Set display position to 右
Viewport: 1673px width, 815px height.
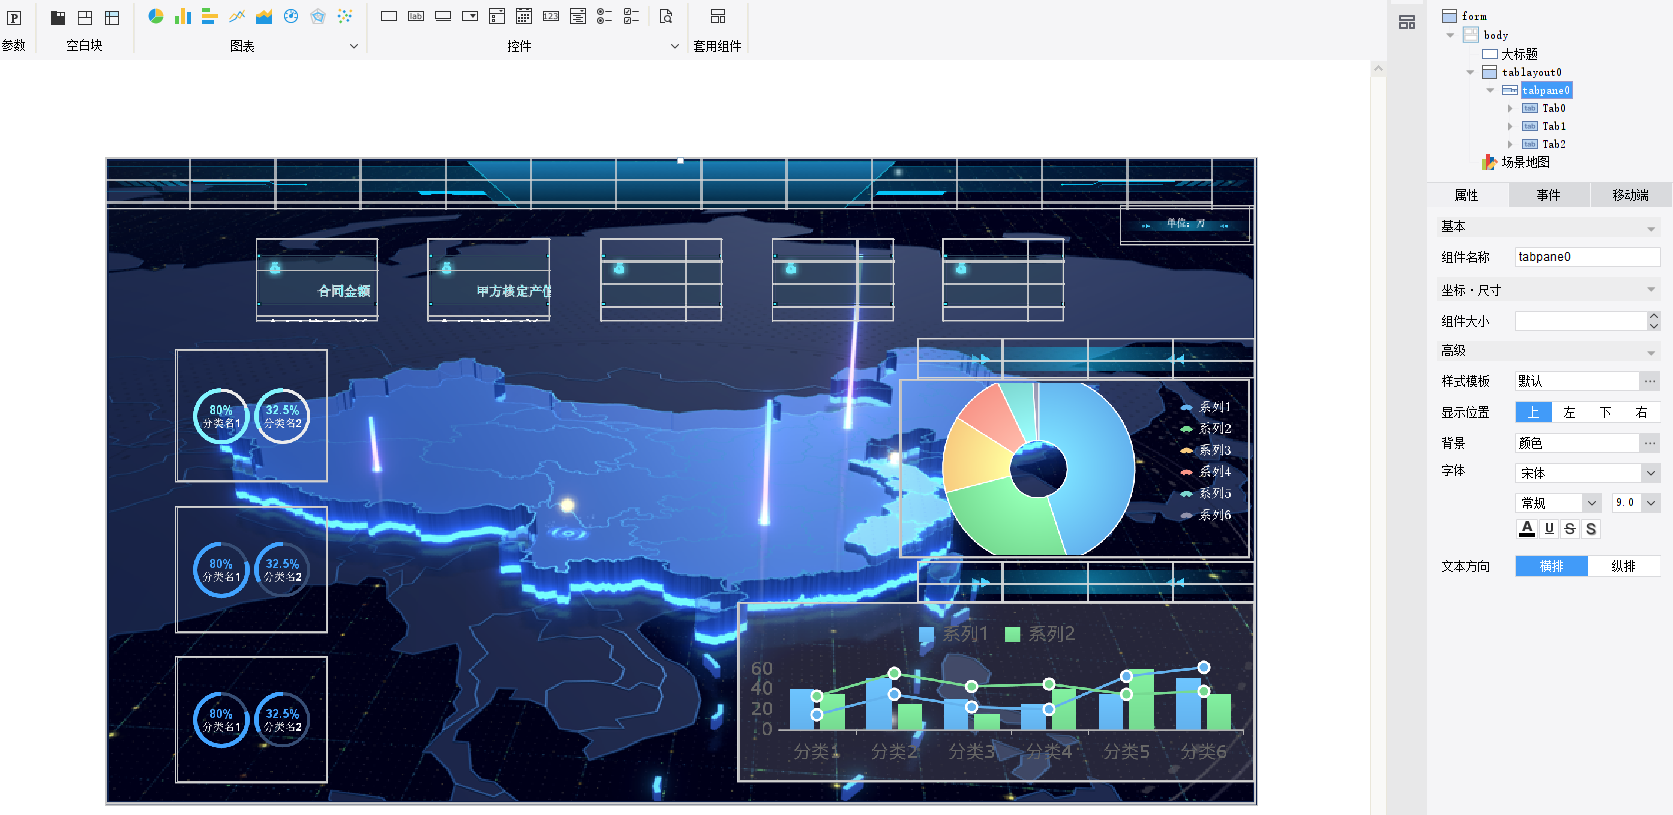point(1642,412)
